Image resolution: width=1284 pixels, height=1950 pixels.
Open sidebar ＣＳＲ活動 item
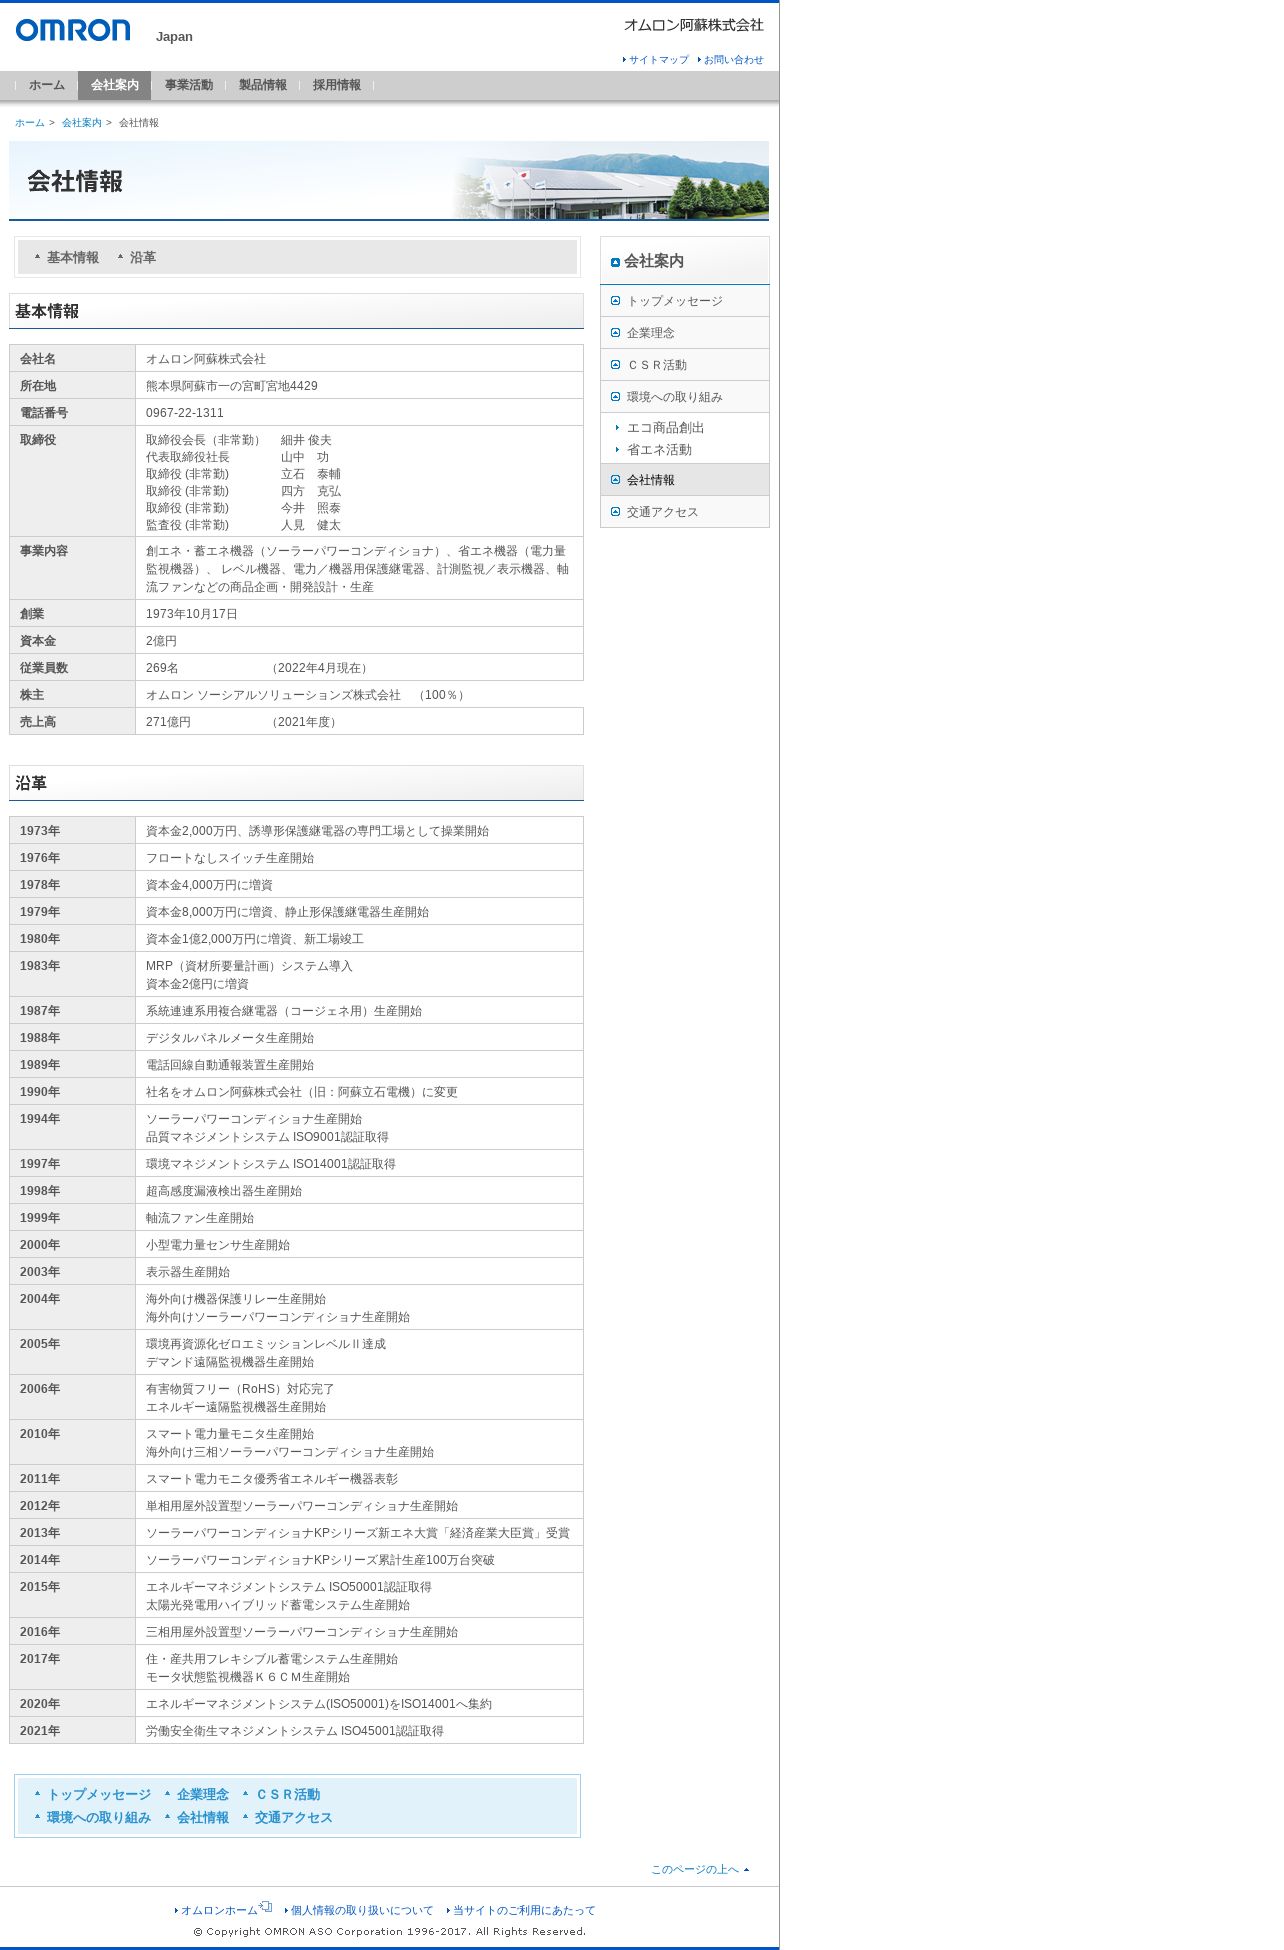685,365
